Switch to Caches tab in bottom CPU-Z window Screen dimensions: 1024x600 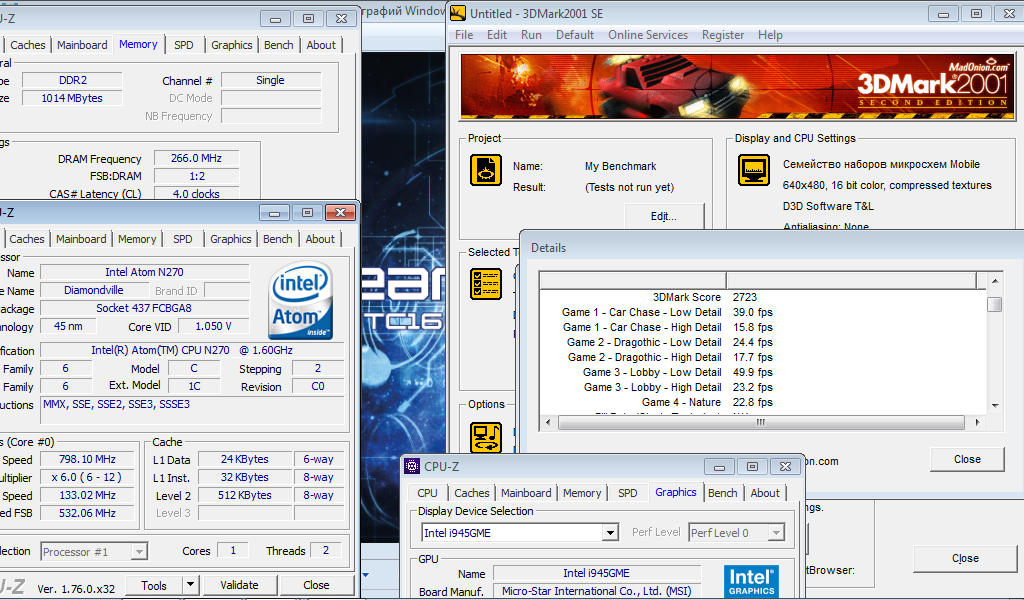click(472, 493)
